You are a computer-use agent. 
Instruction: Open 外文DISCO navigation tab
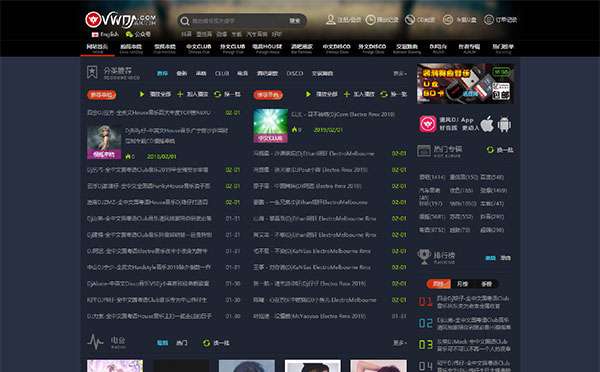[372, 49]
